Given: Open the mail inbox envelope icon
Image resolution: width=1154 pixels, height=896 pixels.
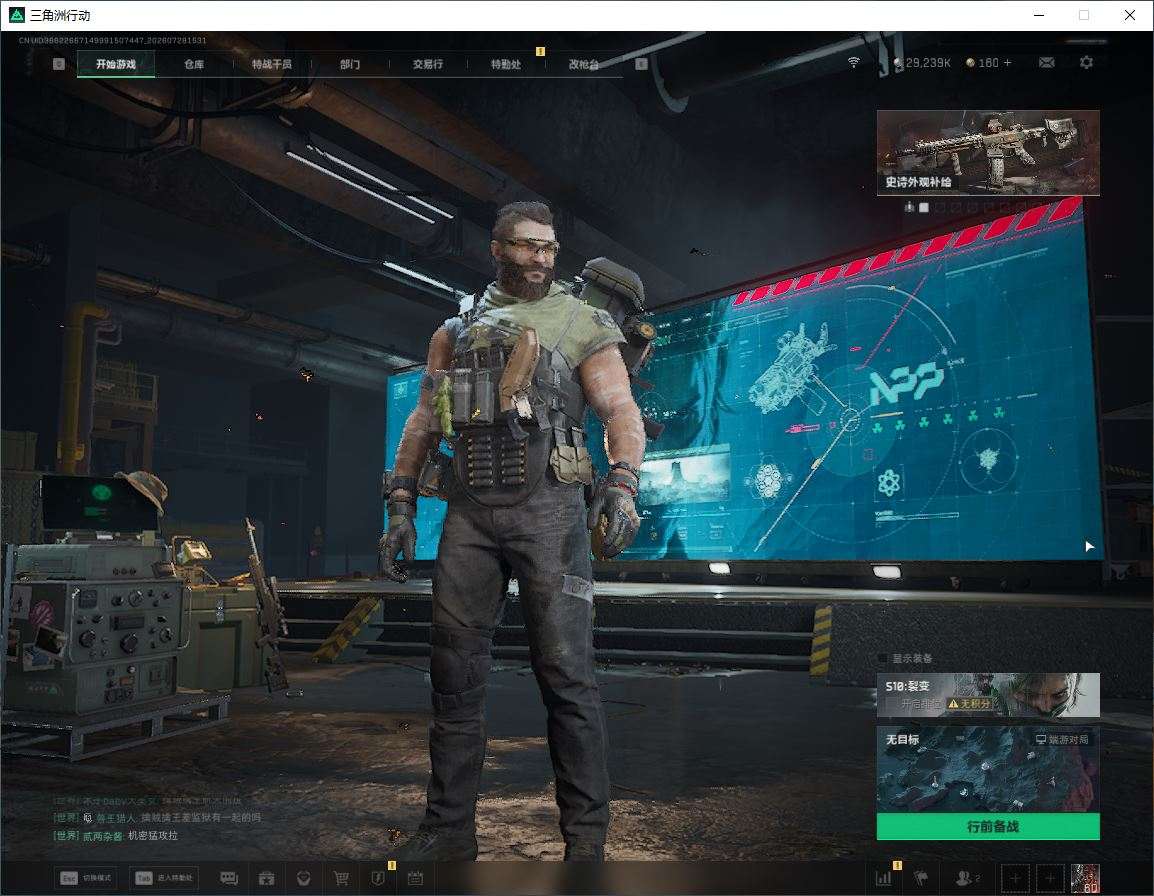Looking at the screenshot, I should [x=1046, y=63].
